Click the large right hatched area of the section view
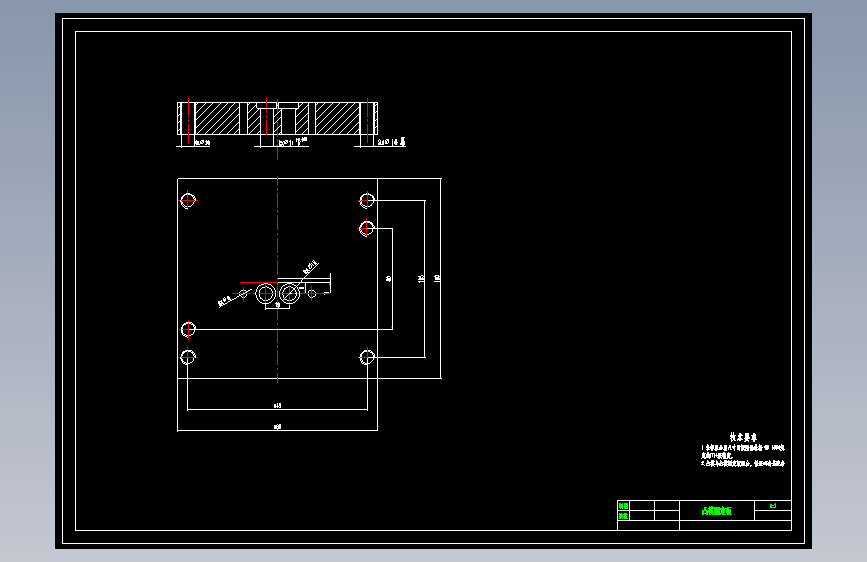This screenshot has height=562, width=867. click(337, 118)
